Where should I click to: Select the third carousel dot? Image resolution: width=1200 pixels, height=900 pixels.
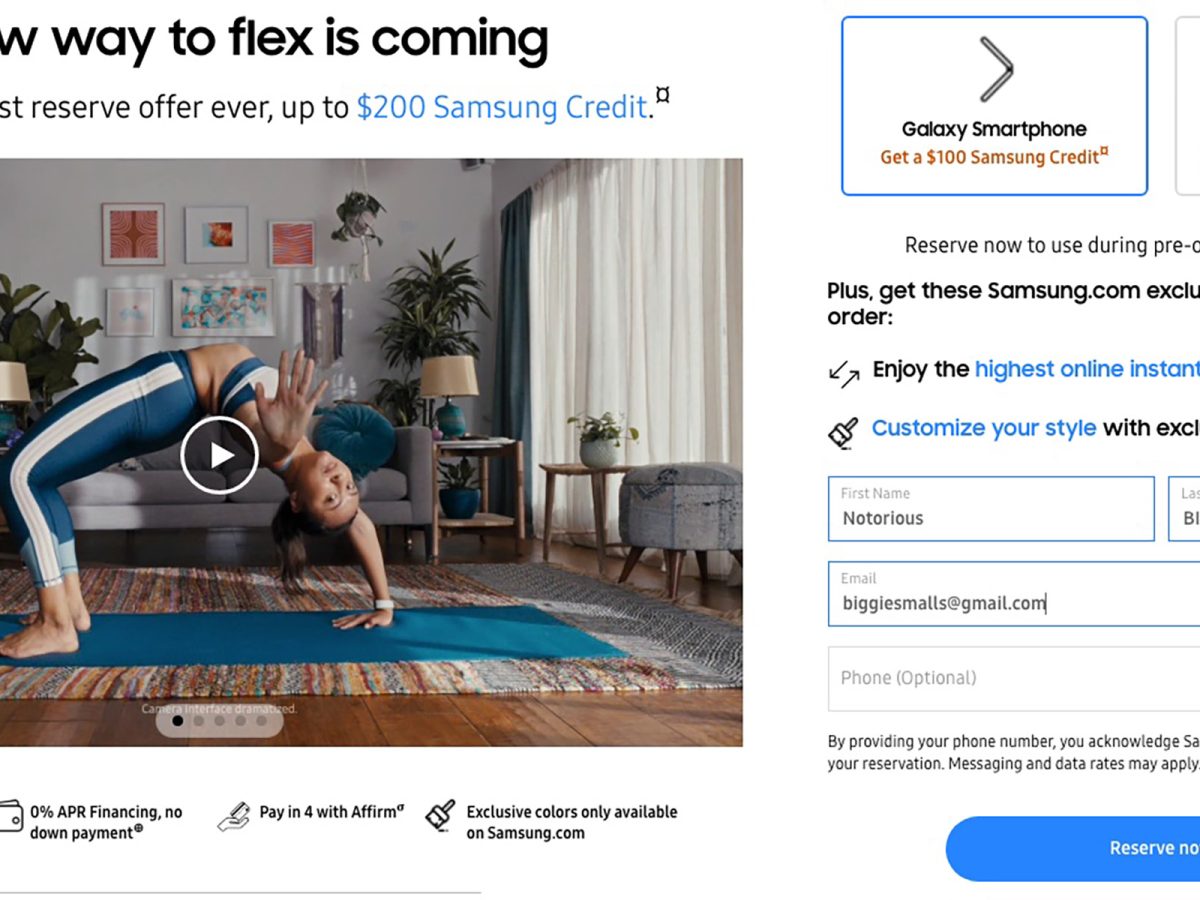pyautogui.click(x=220, y=720)
